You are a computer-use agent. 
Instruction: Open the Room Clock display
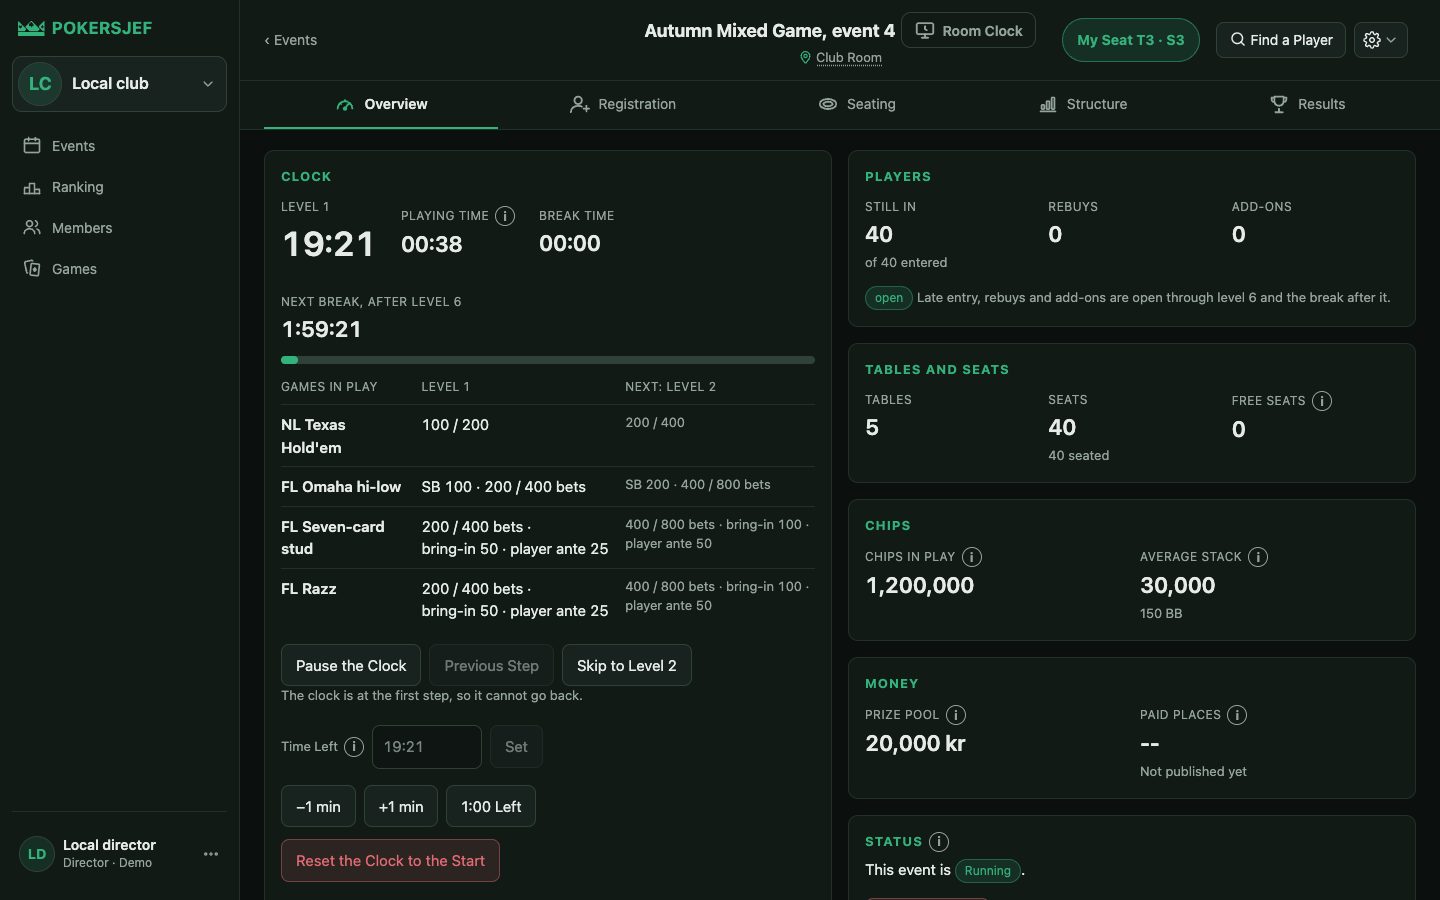[x=968, y=31]
